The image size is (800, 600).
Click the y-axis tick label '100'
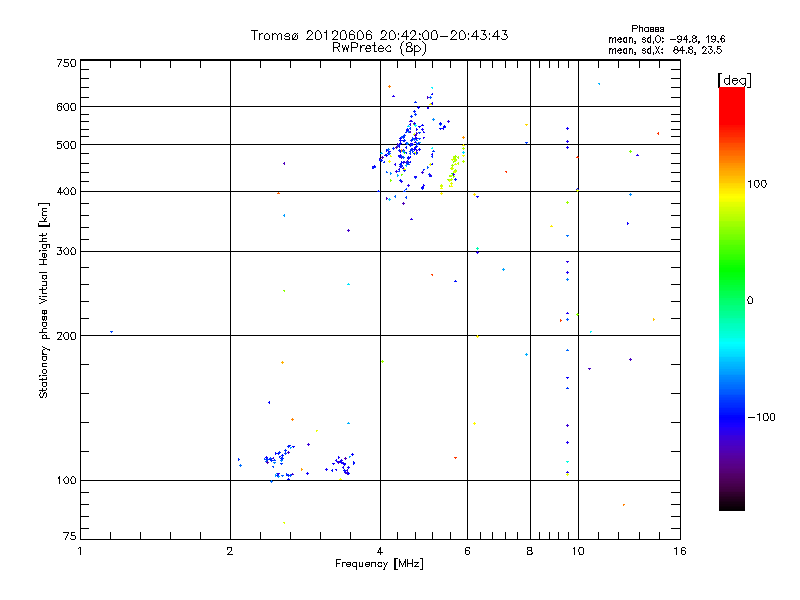pos(67,480)
